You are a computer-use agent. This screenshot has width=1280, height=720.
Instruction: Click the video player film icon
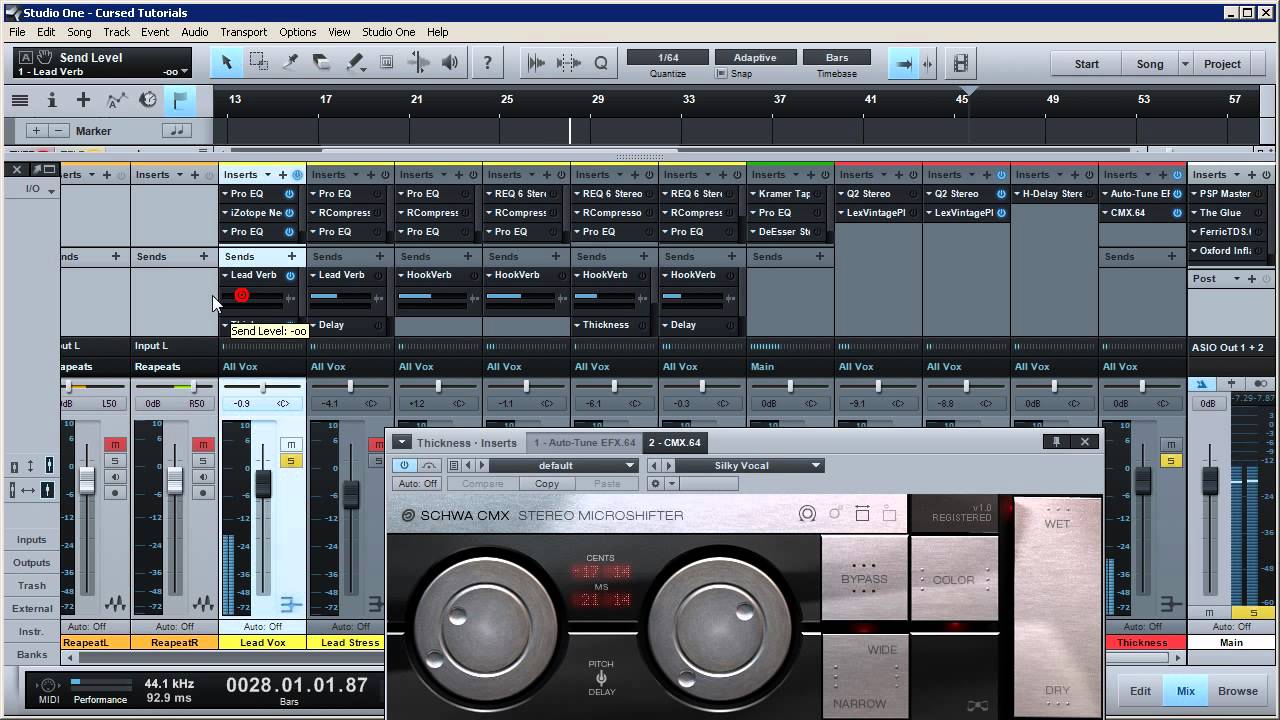[x=961, y=63]
